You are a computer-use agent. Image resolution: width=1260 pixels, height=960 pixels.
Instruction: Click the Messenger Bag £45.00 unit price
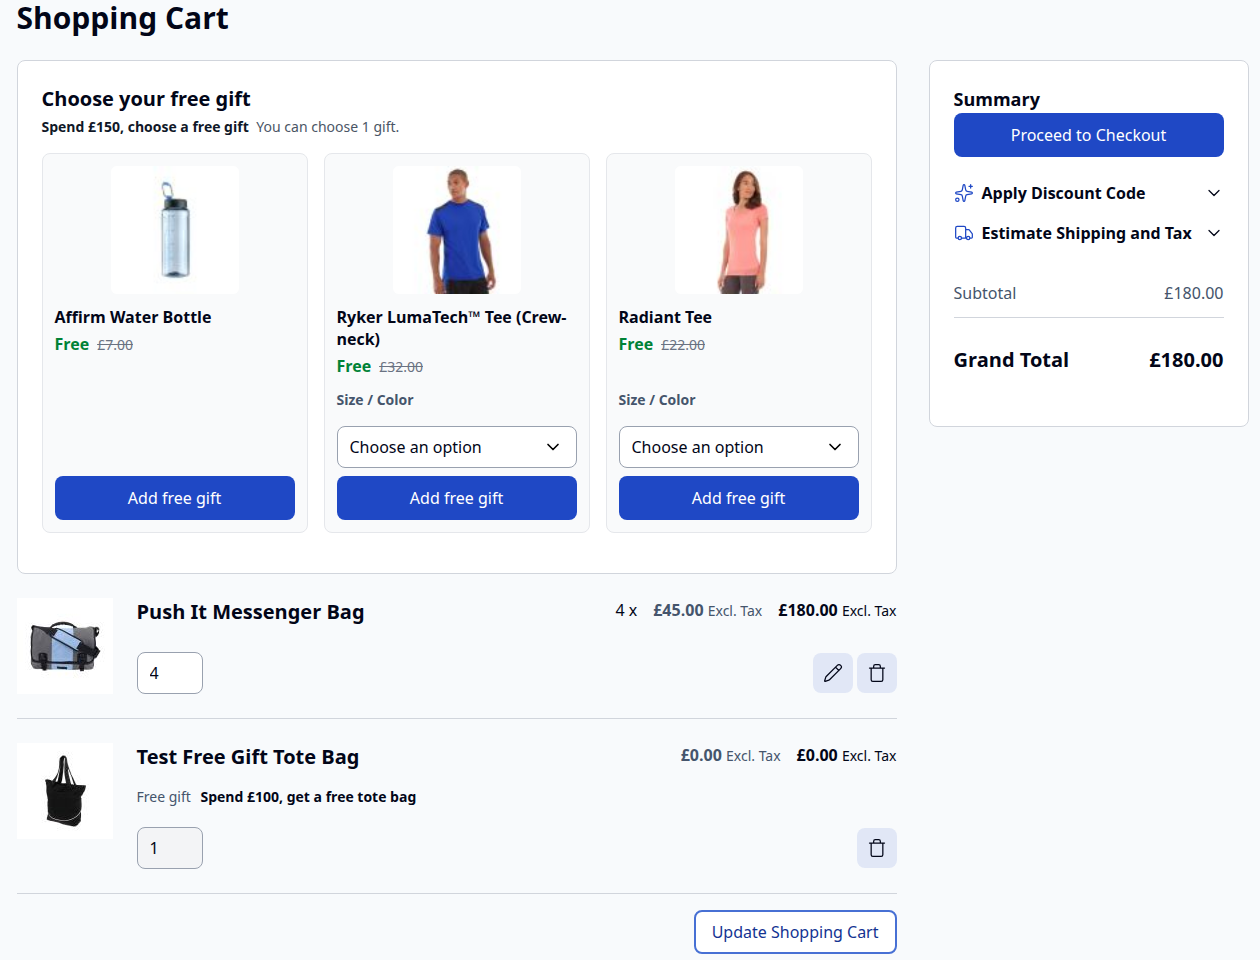679,610
